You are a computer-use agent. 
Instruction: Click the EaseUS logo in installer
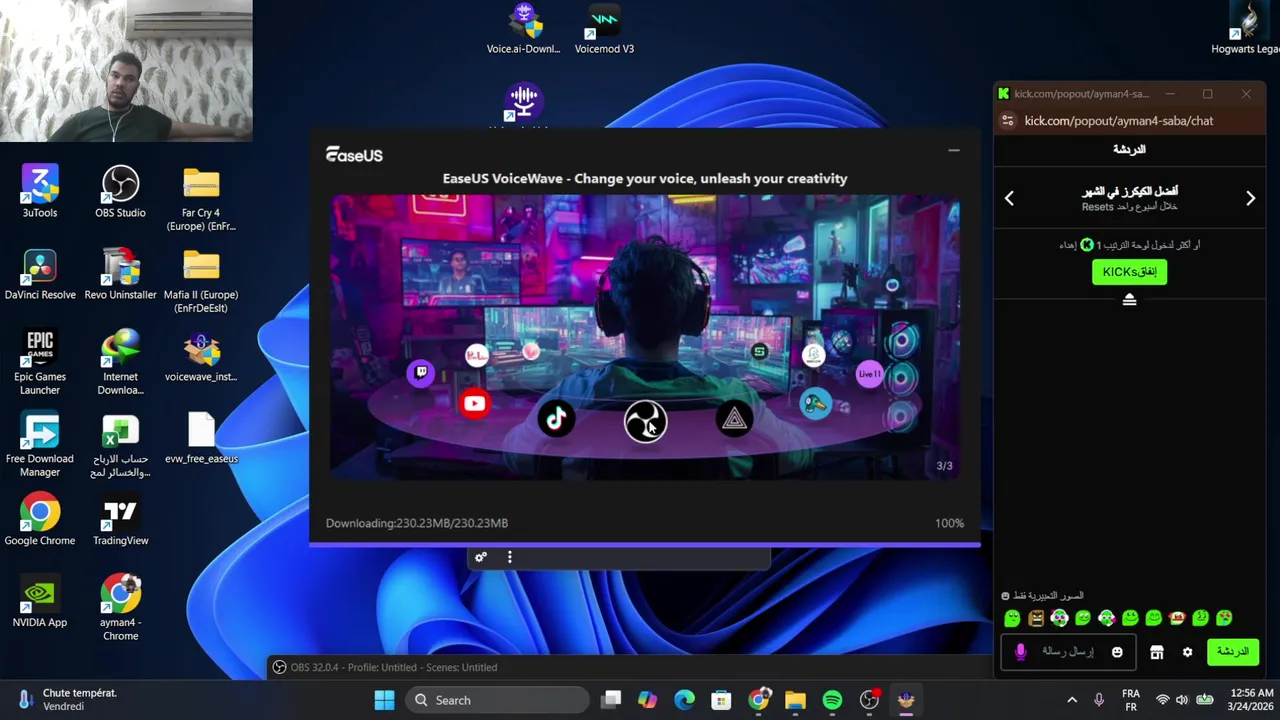pos(354,155)
